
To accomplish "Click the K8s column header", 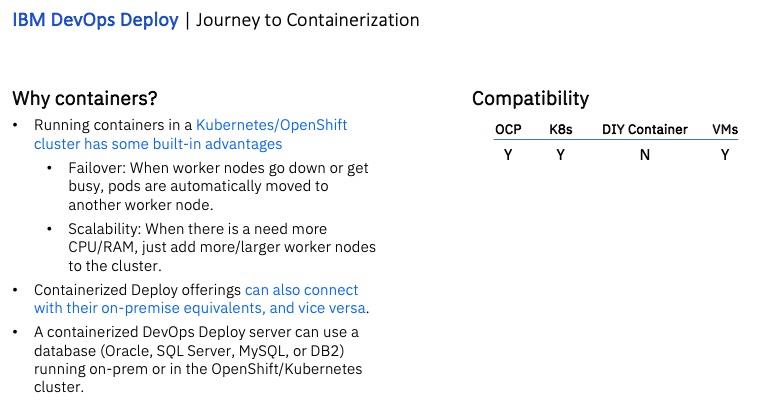I will [x=561, y=130].
